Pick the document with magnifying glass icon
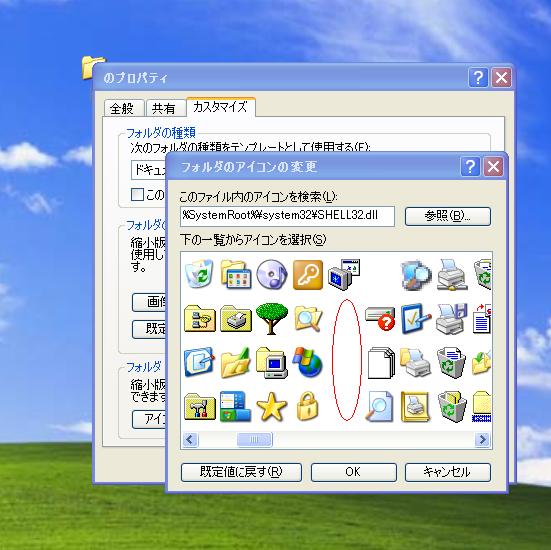This screenshot has width=551, height=550. (379, 407)
